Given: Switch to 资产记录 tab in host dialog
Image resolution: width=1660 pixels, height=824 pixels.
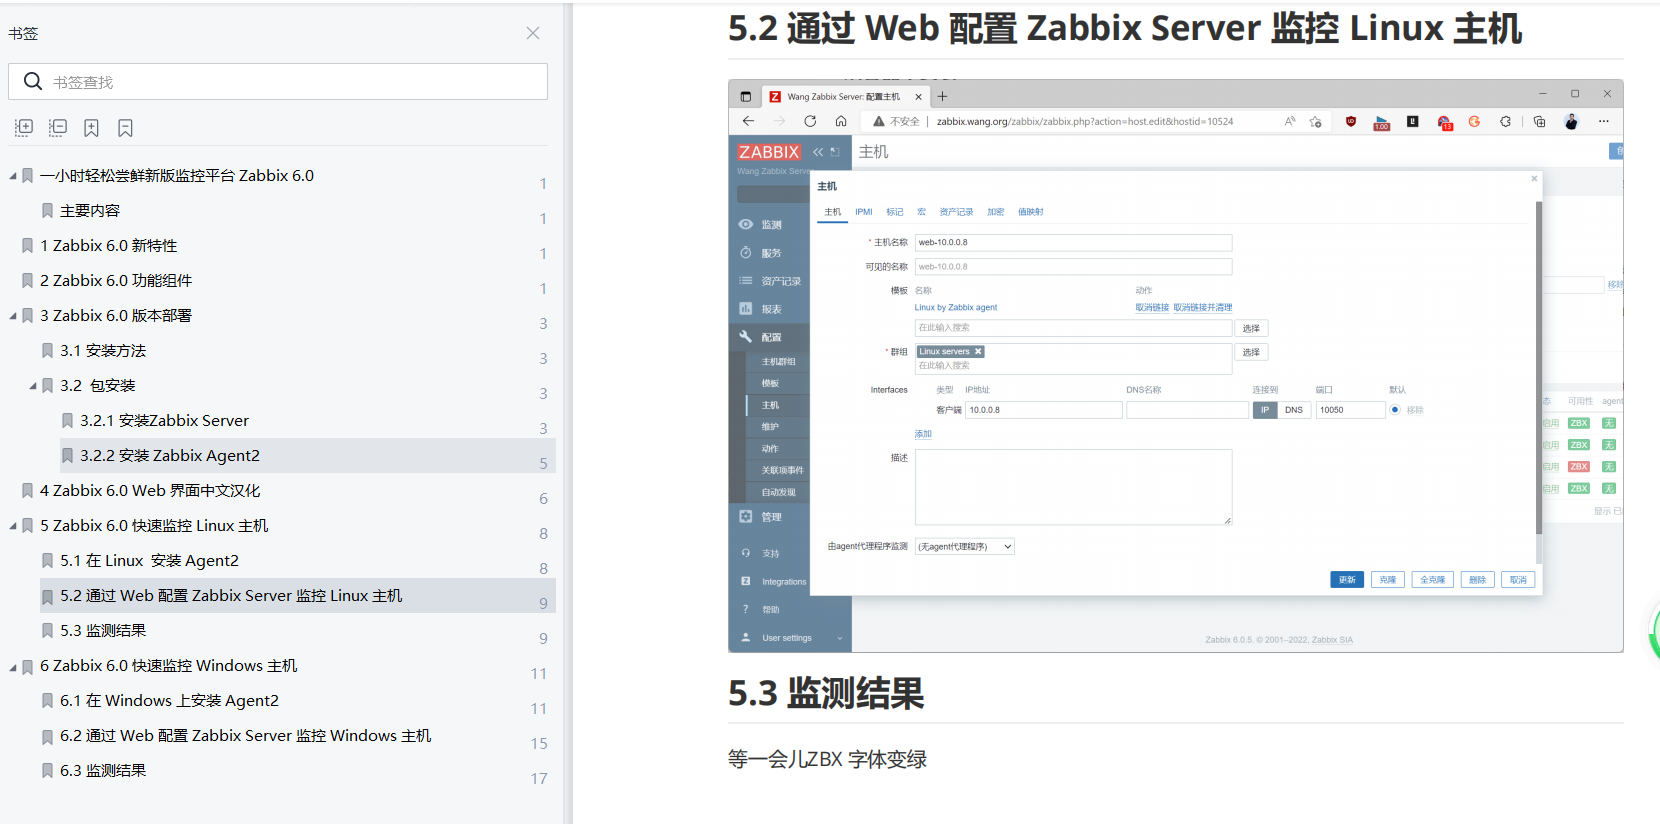Looking at the screenshot, I should 956,212.
